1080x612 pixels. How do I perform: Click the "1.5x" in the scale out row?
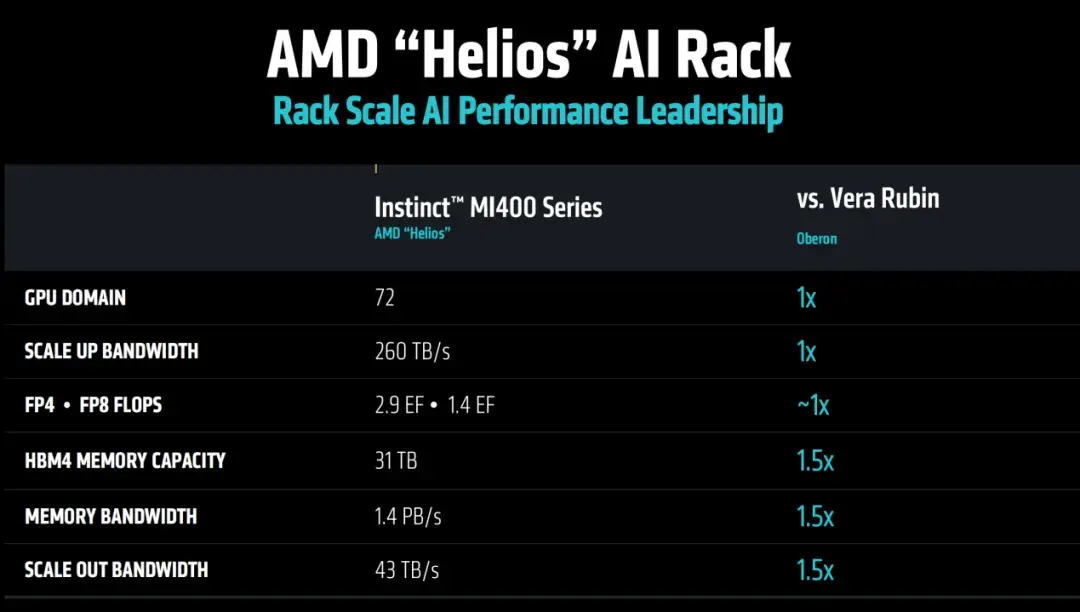(x=815, y=570)
